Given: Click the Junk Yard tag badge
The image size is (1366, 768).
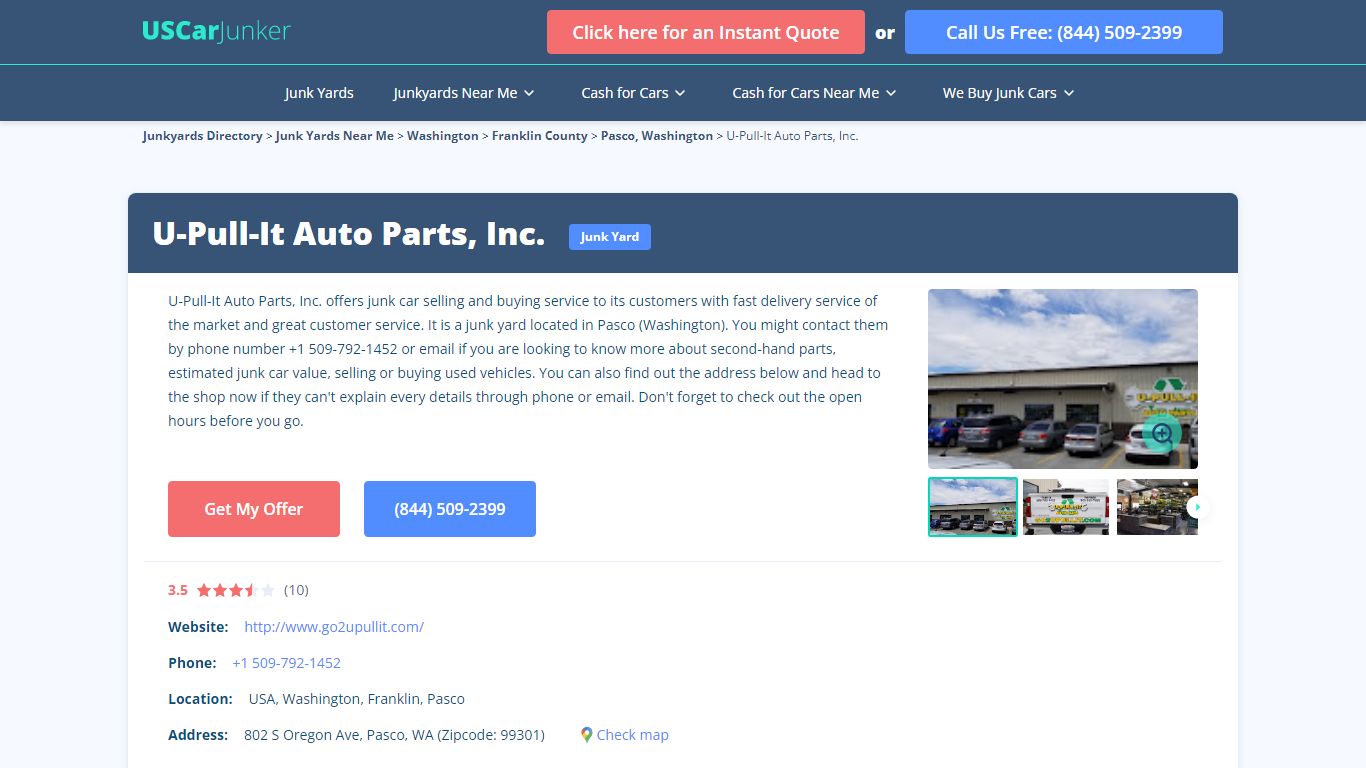Looking at the screenshot, I should 610,237.
